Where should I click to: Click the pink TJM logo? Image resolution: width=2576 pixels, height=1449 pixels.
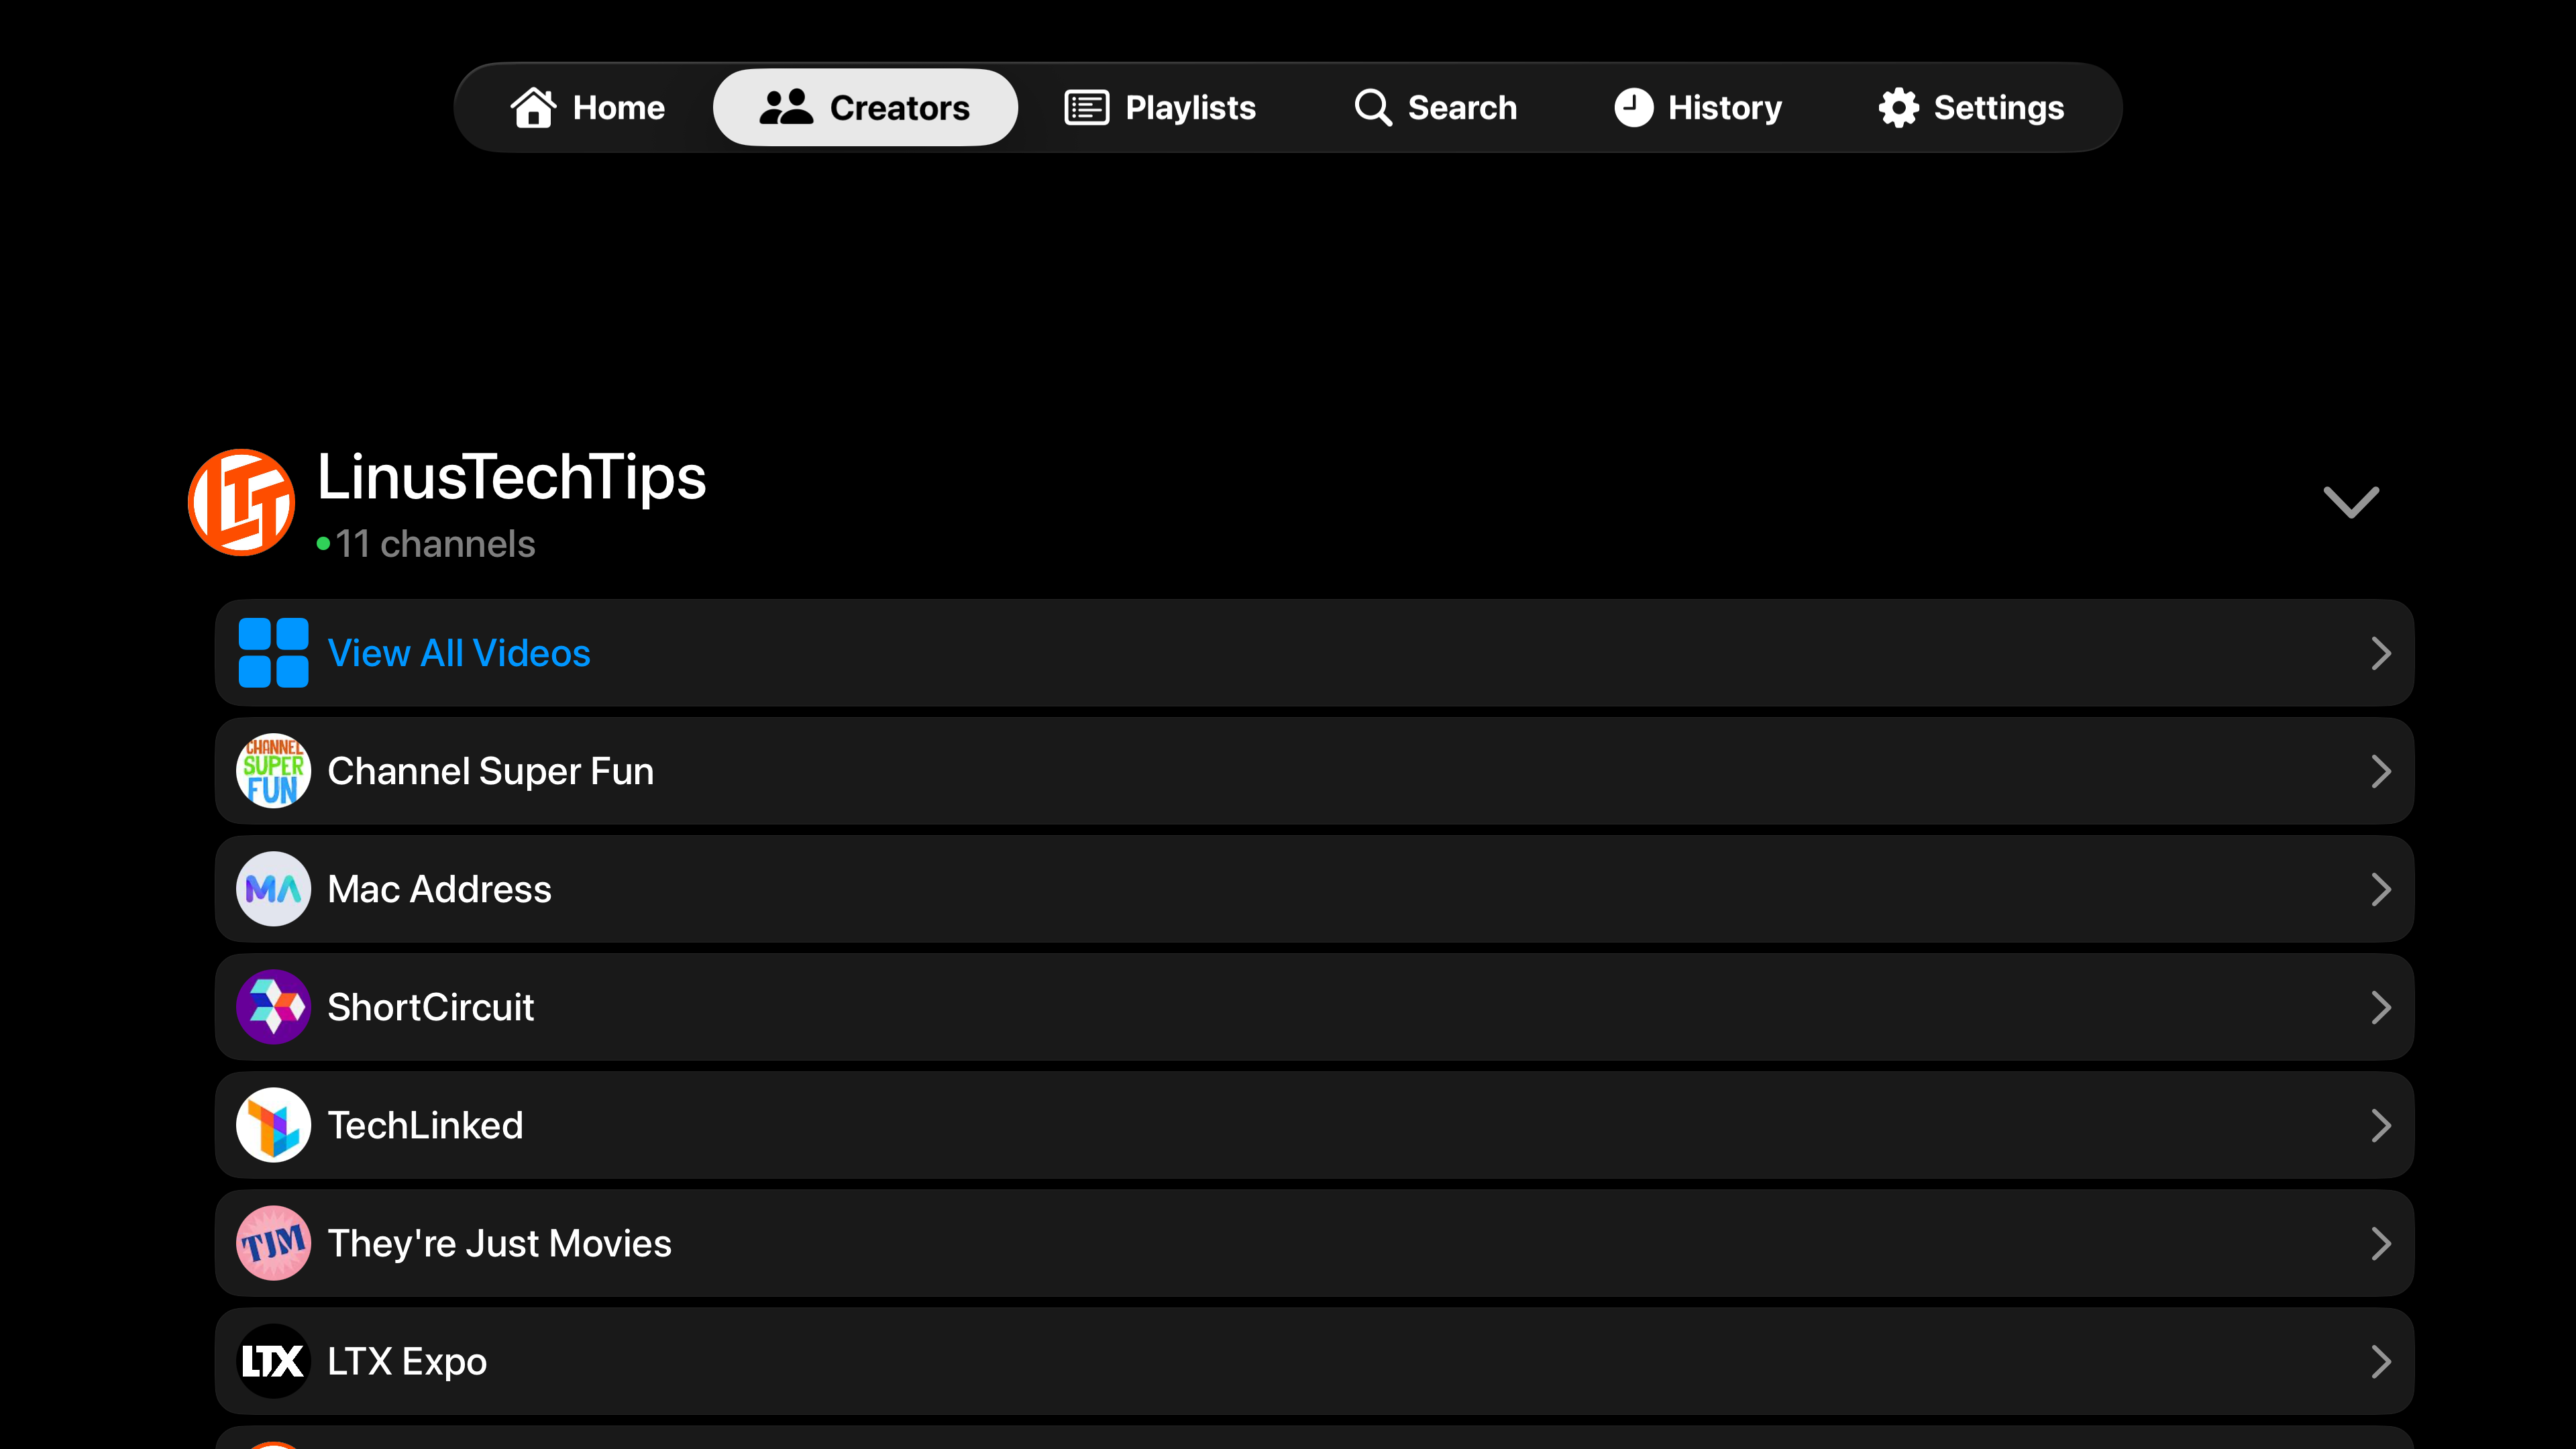tap(273, 1243)
